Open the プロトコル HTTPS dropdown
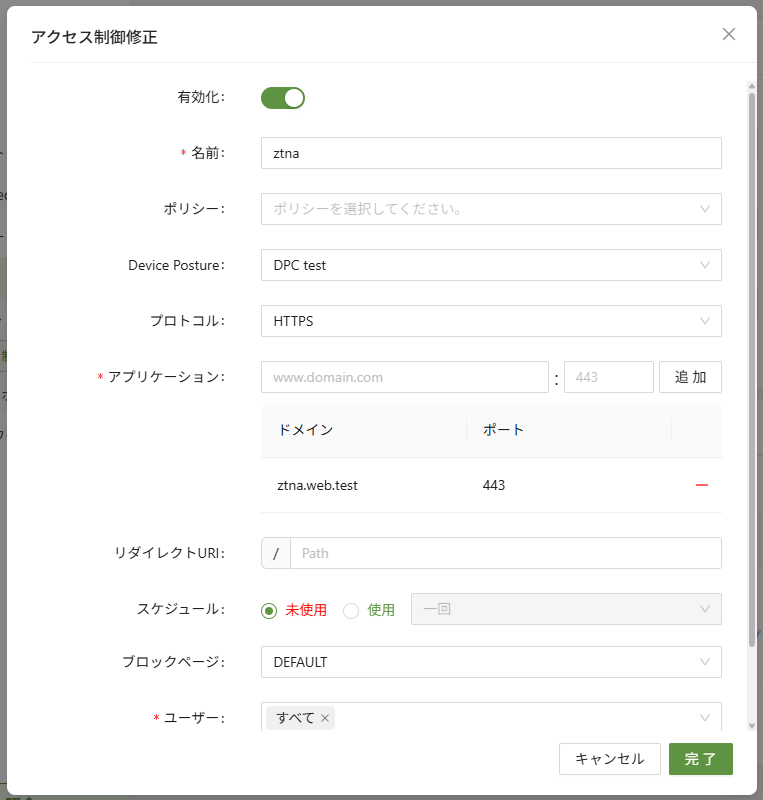The height and width of the screenshot is (800, 763). coord(490,321)
